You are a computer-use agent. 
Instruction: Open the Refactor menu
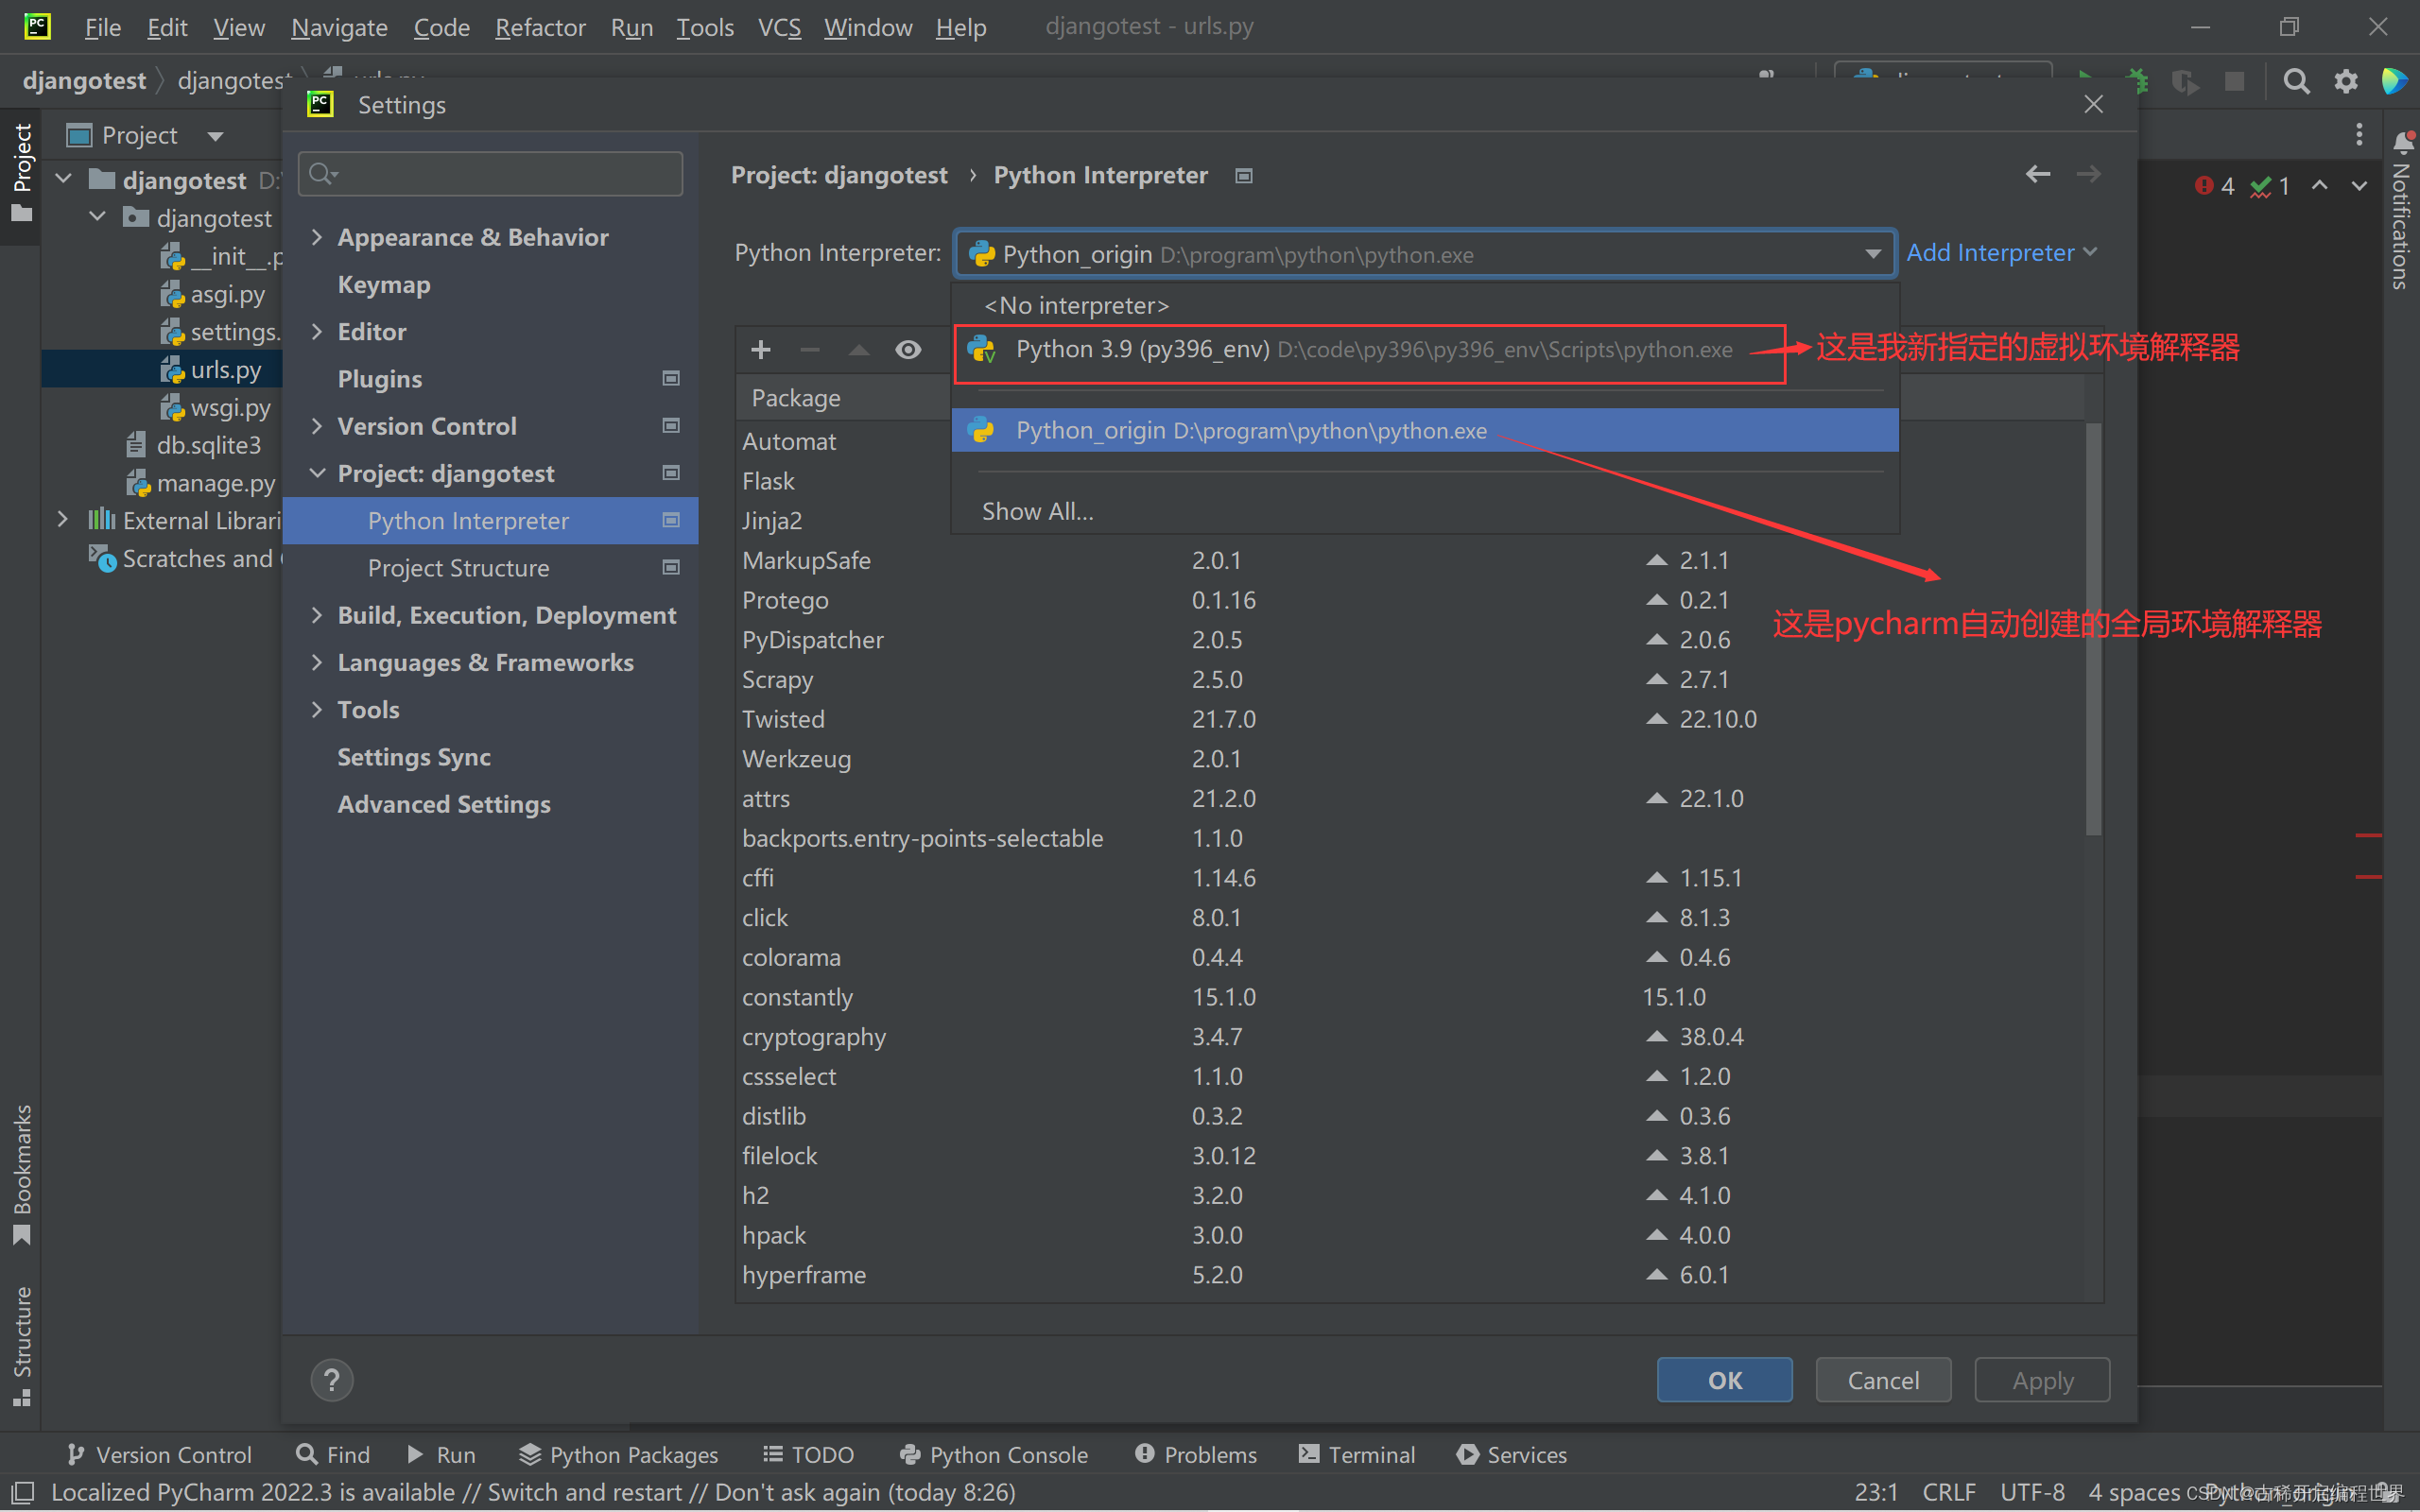click(x=540, y=27)
